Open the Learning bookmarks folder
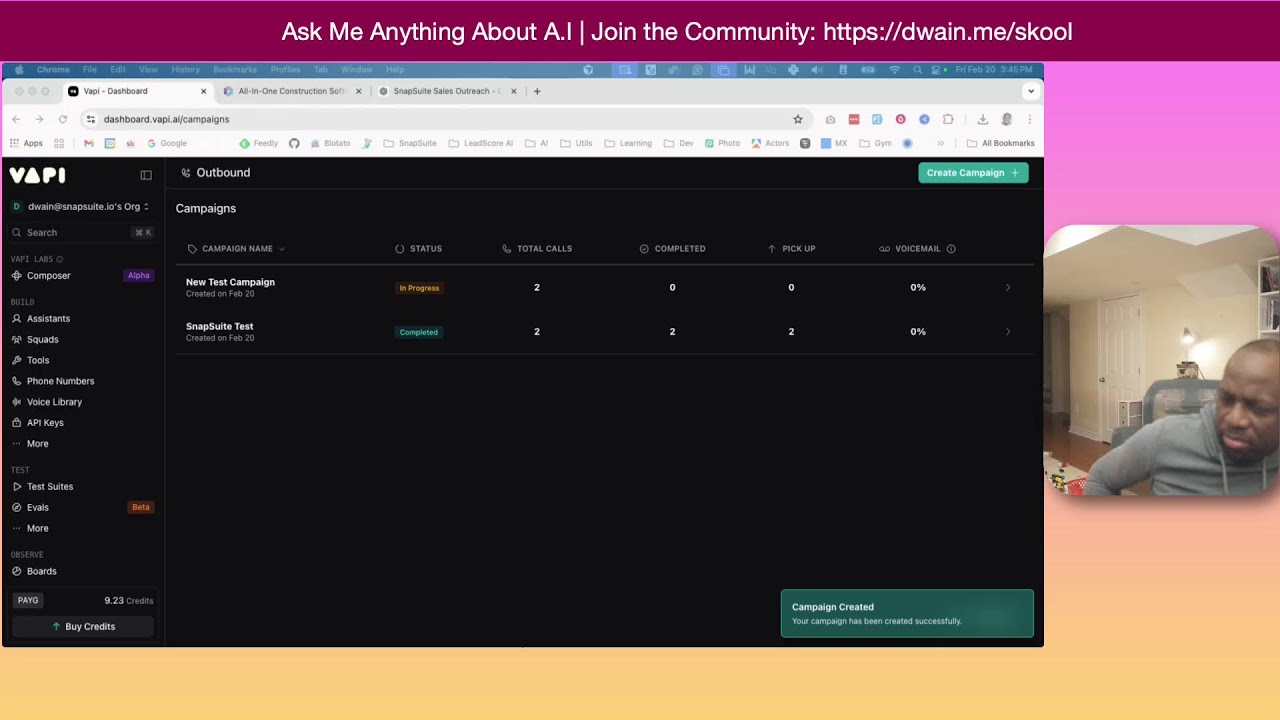Image resolution: width=1280 pixels, height=720 pixels. (628, 143)
